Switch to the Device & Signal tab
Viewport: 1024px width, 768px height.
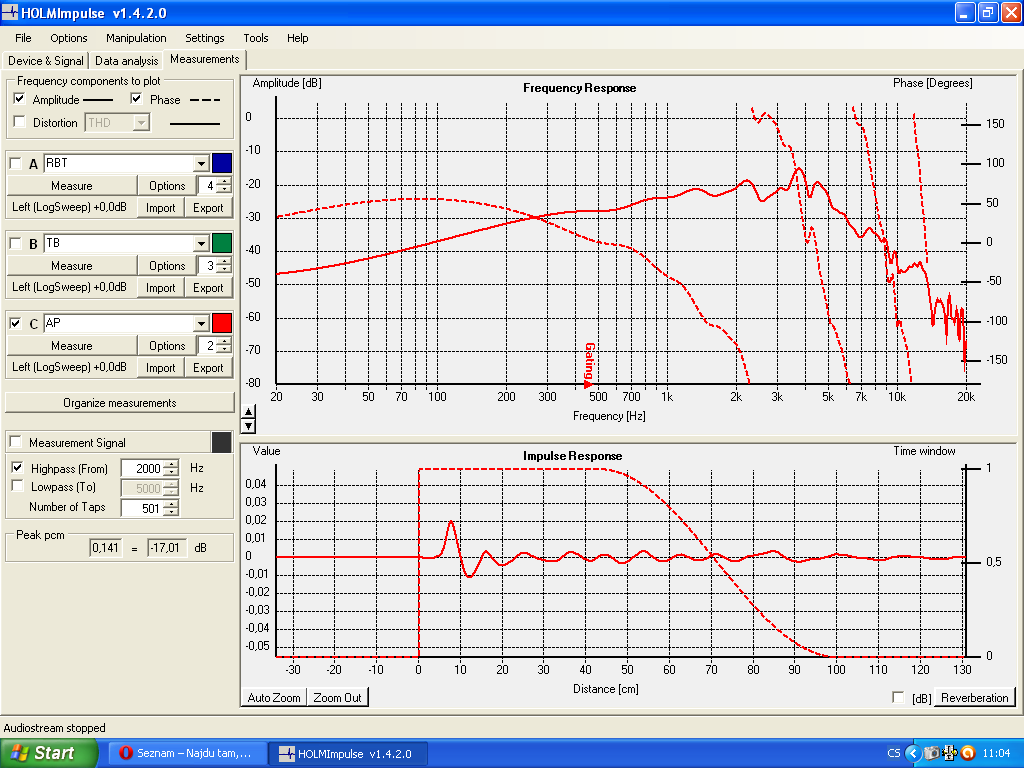(x=46, y=61)
